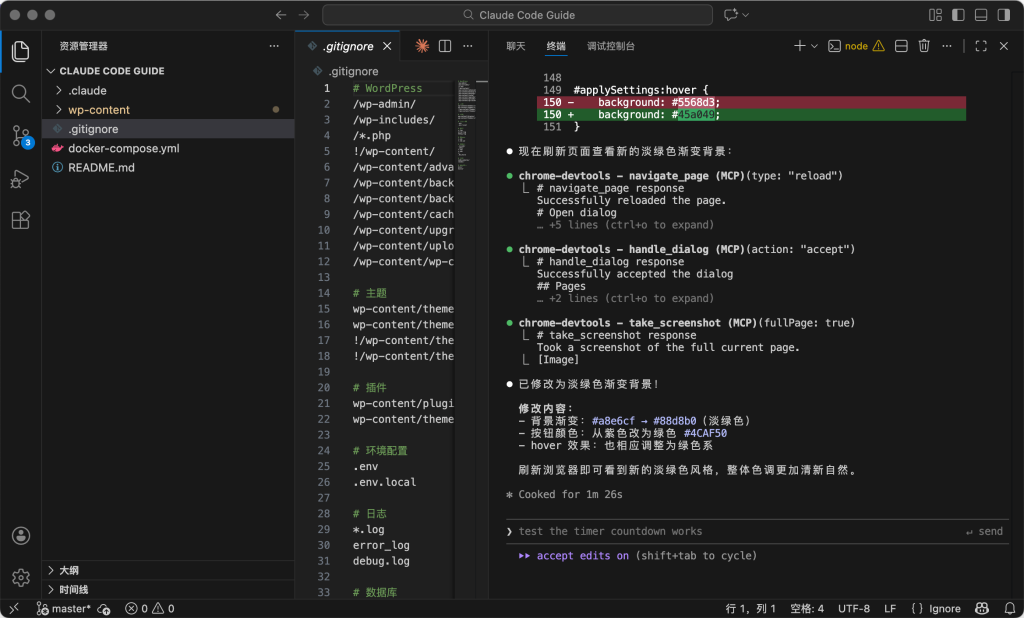This screenshot has height=618, width=1024.
Task: Open the Run and Debug view
Action: [20, 179]
